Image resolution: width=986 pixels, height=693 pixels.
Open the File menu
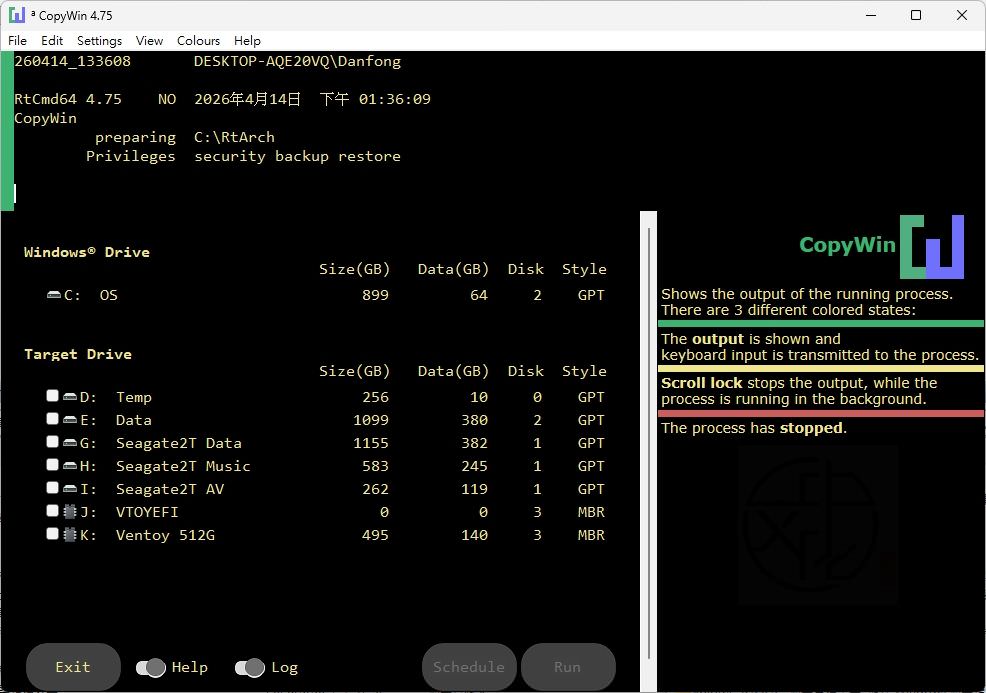point(17,40)
